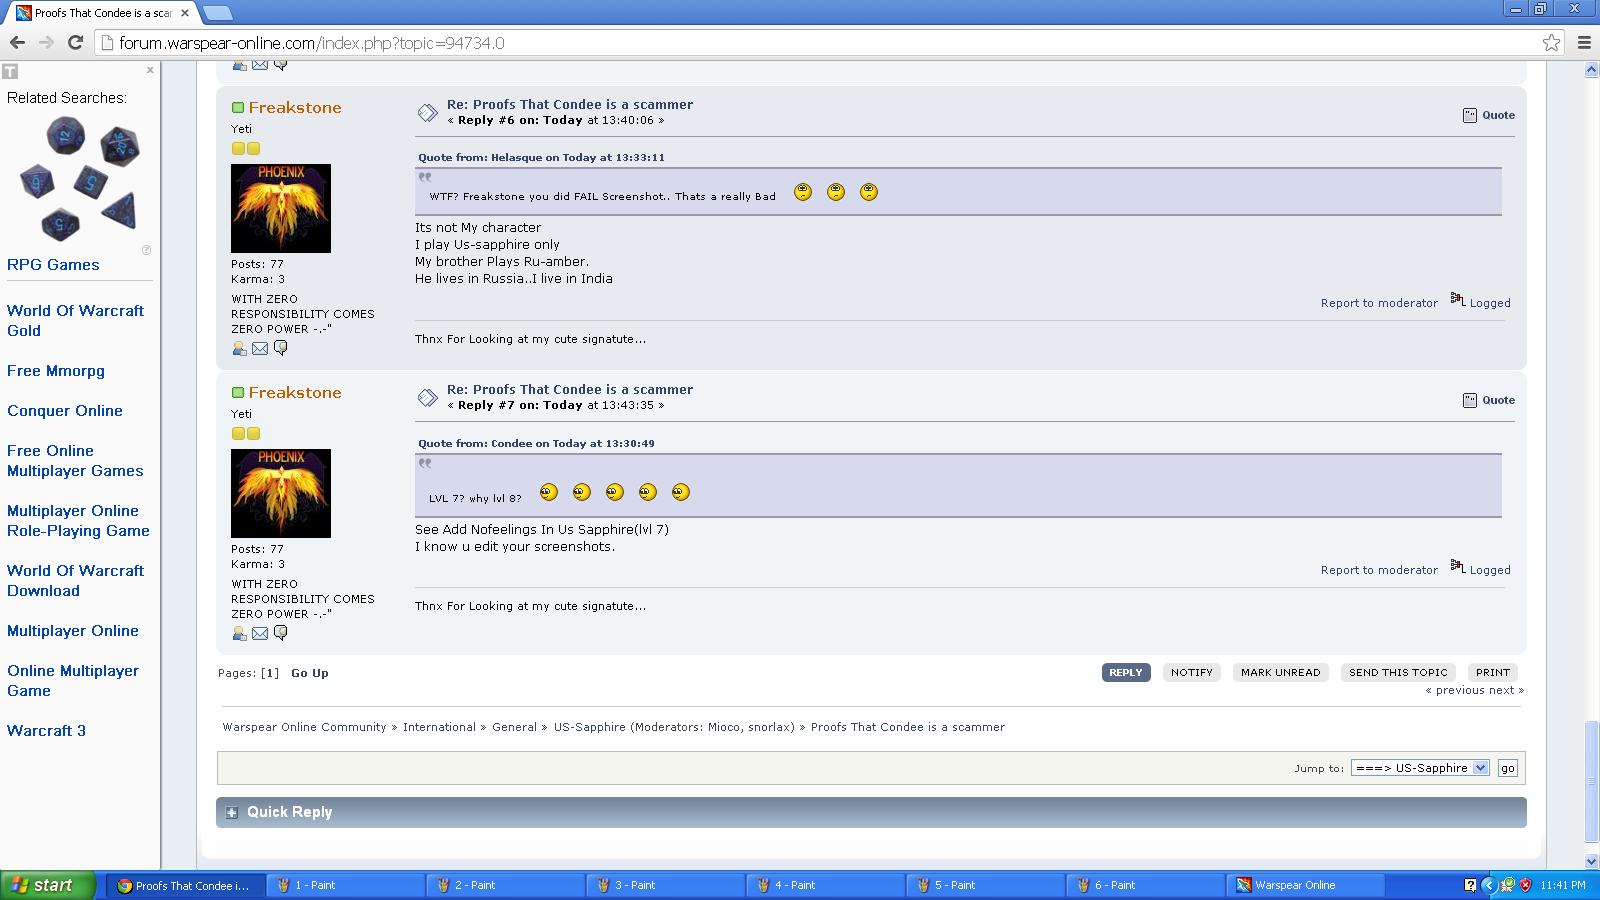Reload the page with the refresh icon
Image resolution: width=1600 pixels, height=900 pixels.
point(75,42)
